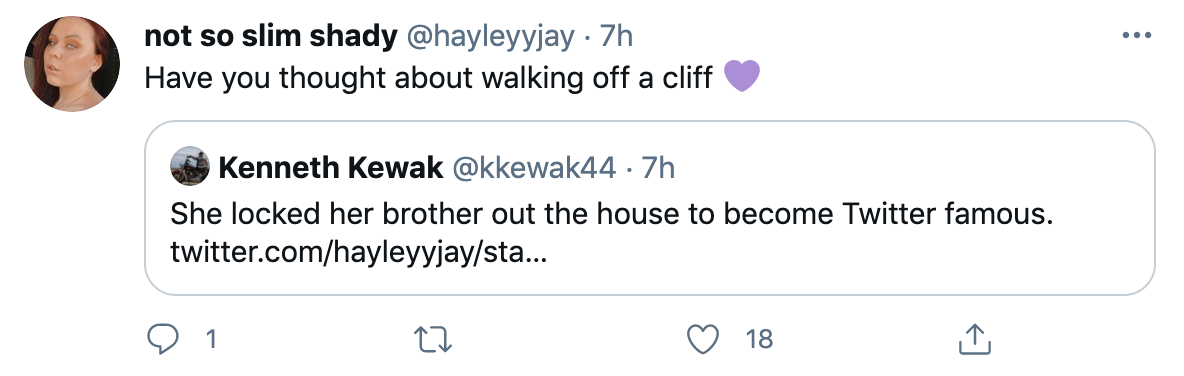Screen dimensions: 1184x376
Task: Open the quoted tweet card border area
Action: tap(649, 208)
